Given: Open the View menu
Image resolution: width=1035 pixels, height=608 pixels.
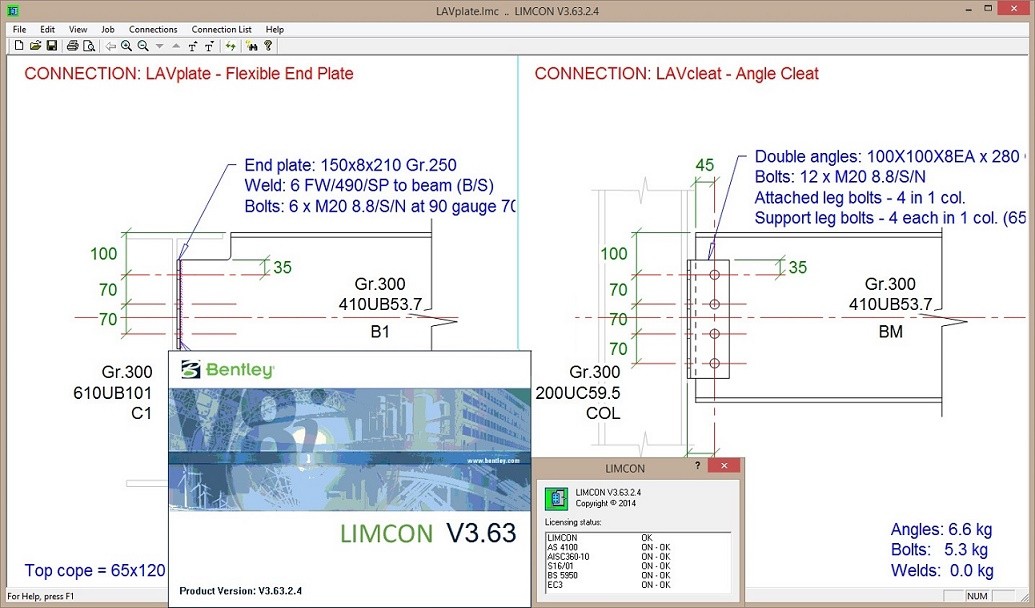Looking at the screenshot, I should tap(78, 29).
